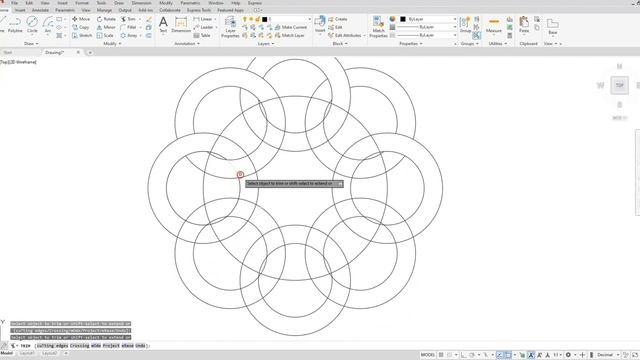Click the Rotate tool
This screenshot has height=360, width=640.
coord(106,19)
